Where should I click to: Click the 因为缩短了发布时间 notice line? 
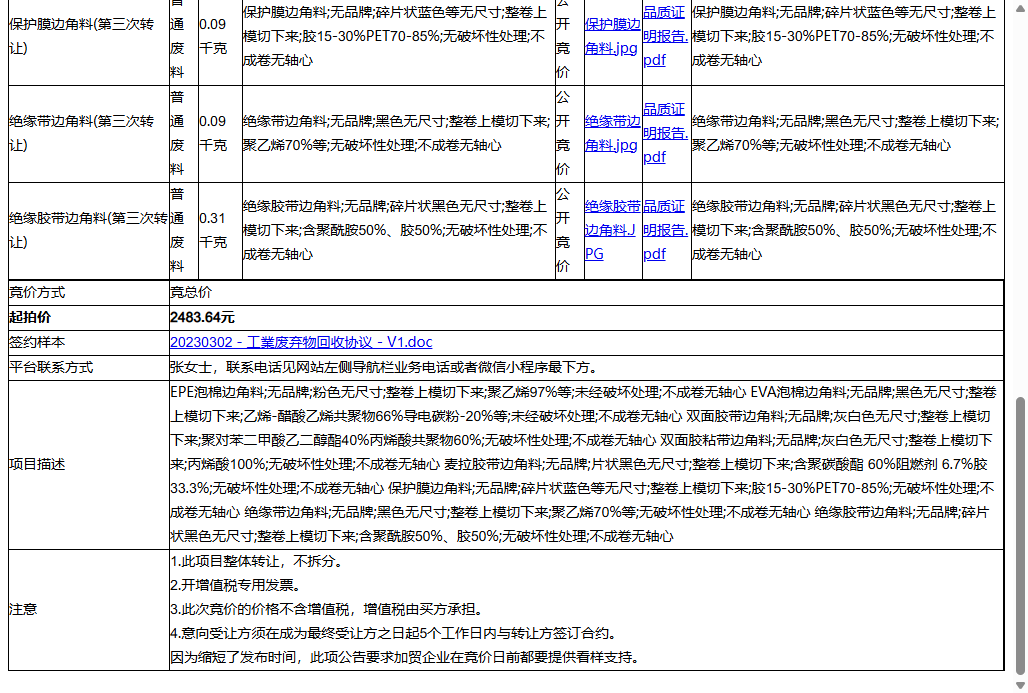405,657
